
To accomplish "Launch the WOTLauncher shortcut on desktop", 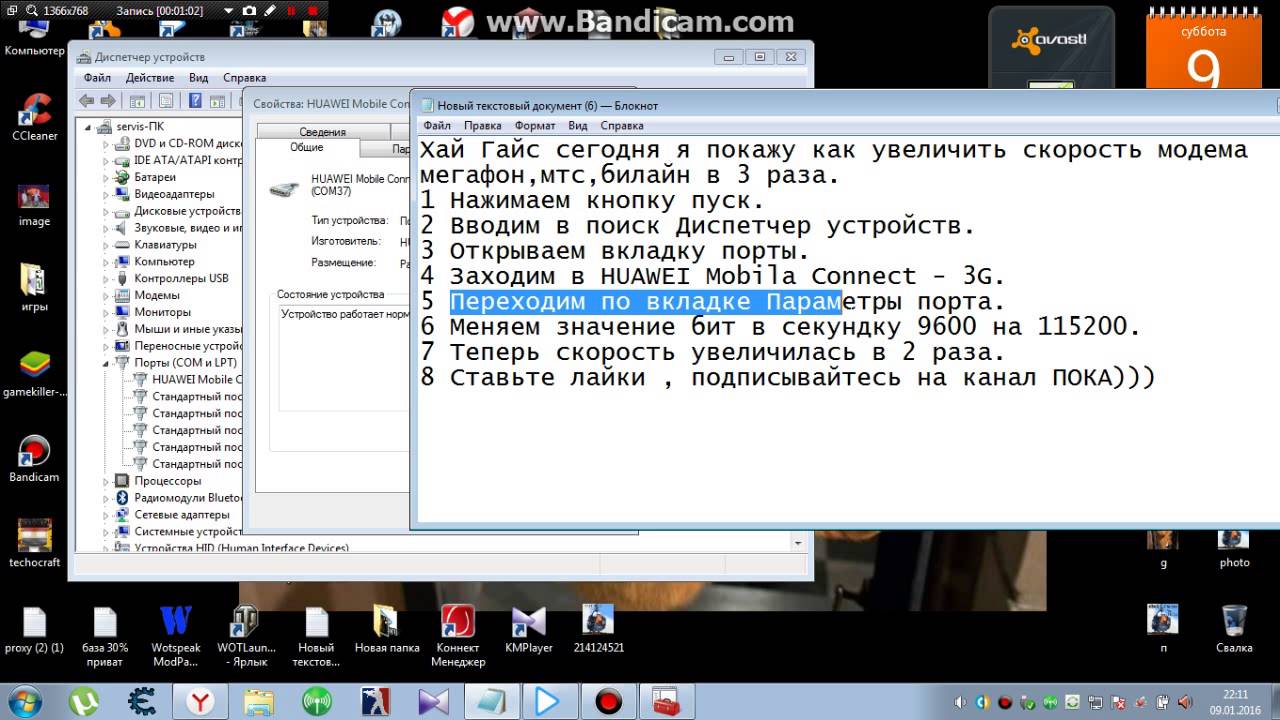I will point(246,637).
